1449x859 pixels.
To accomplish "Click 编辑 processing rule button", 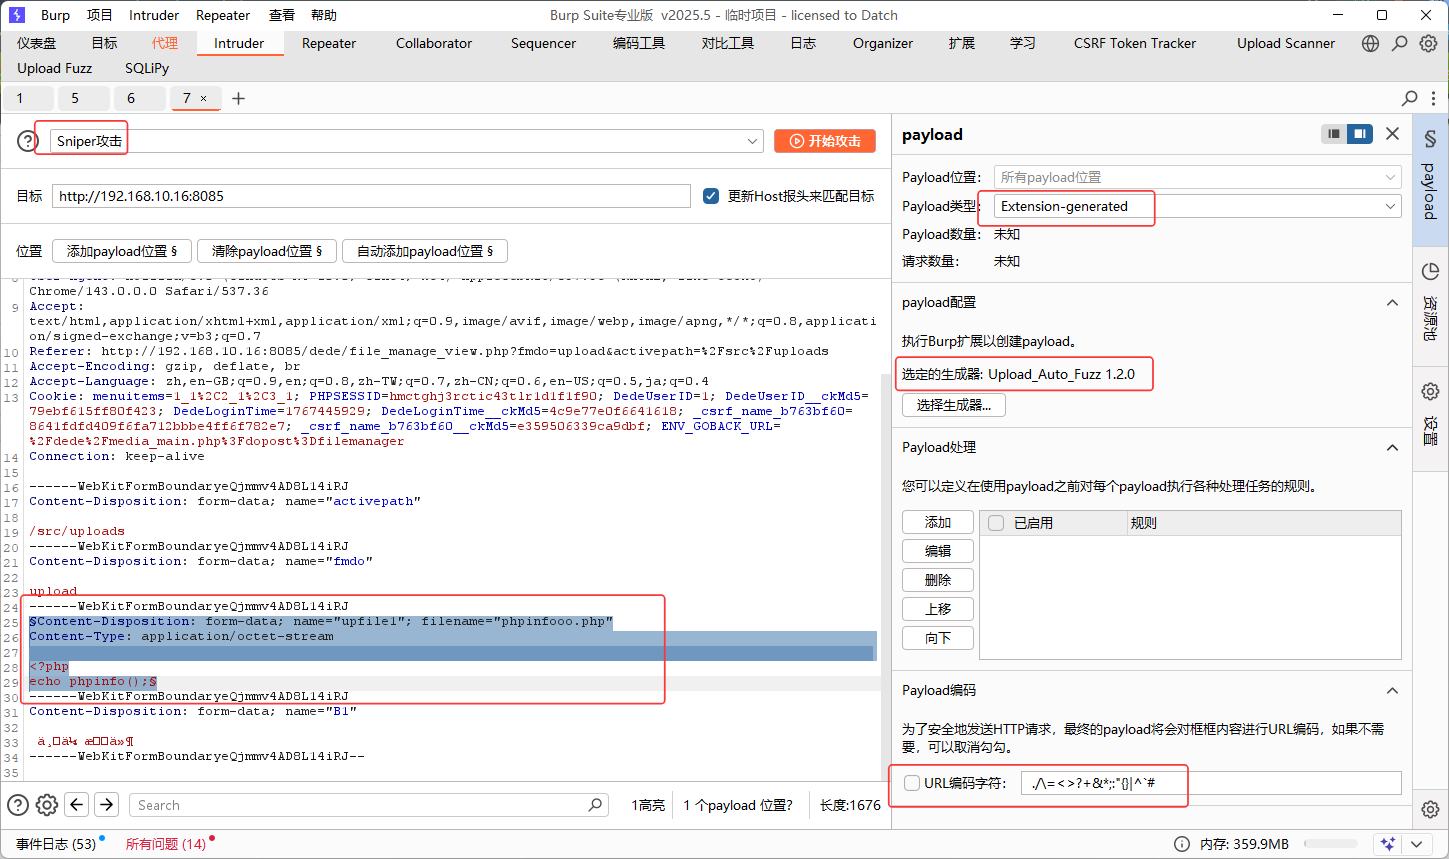I will [938, 551].
